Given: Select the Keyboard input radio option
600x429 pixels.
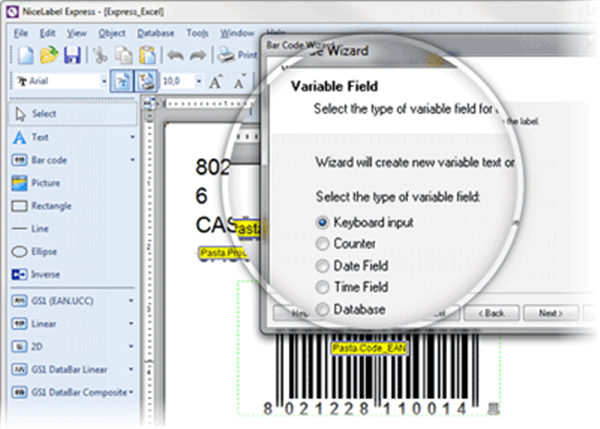Looking at the screenshot, I should click(322, 222).
